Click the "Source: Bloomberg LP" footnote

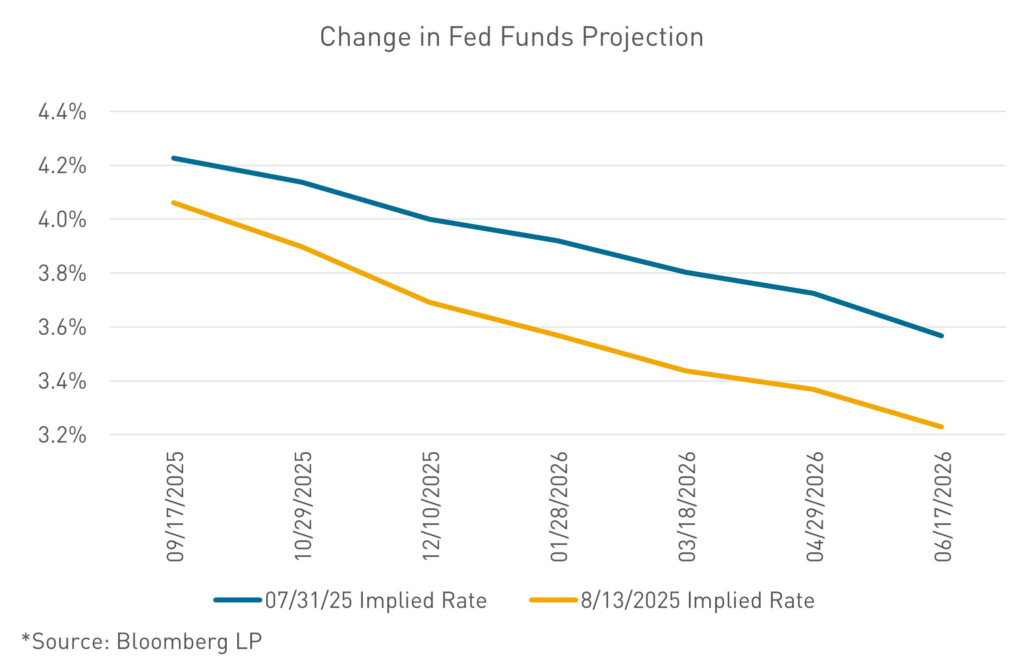(142, 640)
